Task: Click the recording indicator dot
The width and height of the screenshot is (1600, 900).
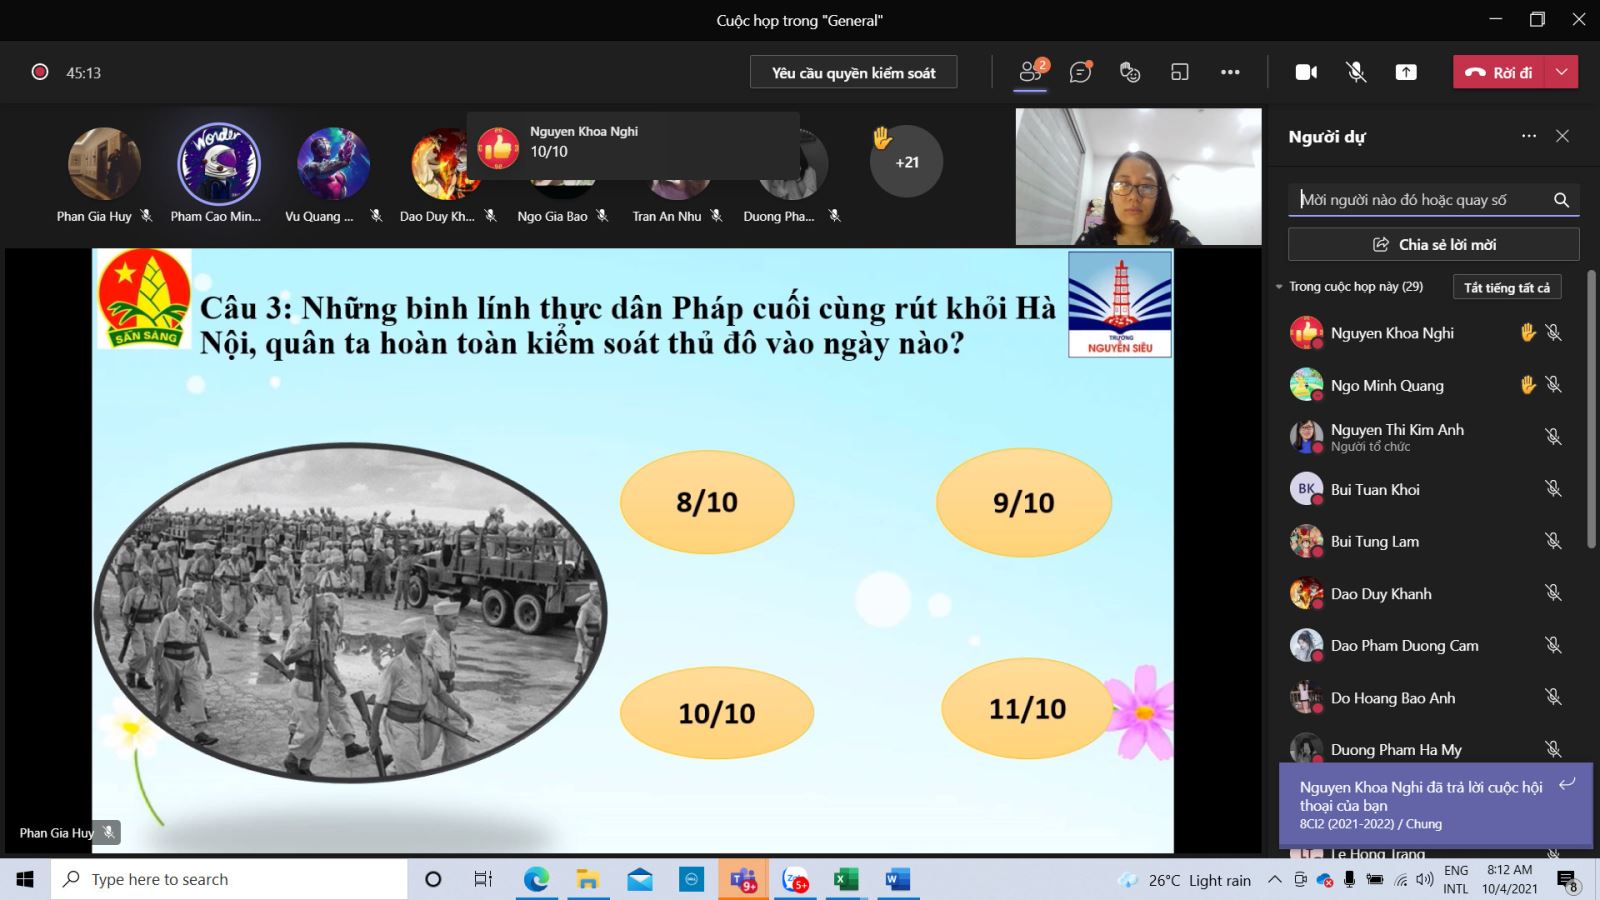Action: pyautogui.click(x=40, y=72)
